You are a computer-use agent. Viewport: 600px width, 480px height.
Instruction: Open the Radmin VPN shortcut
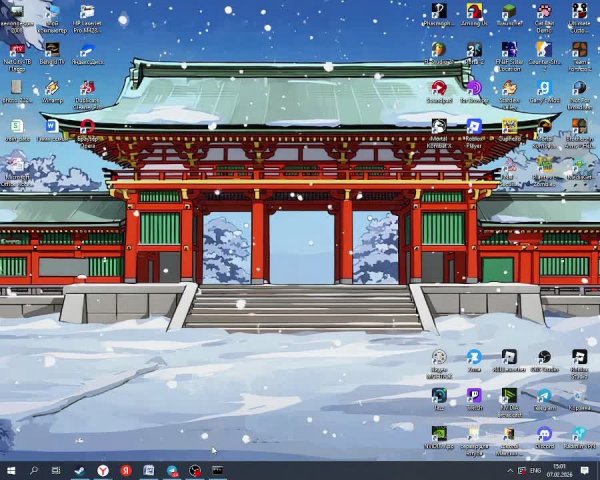pos(579,438)
